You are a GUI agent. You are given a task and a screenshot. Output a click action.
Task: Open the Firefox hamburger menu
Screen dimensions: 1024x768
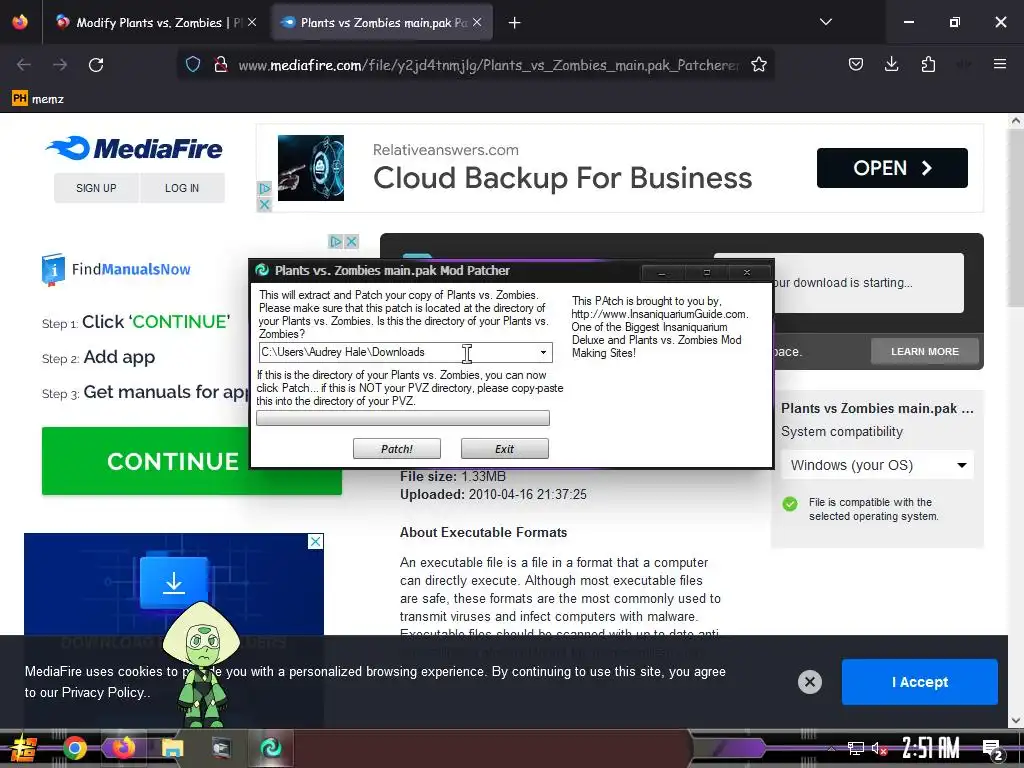click(x=1000, y=64)
